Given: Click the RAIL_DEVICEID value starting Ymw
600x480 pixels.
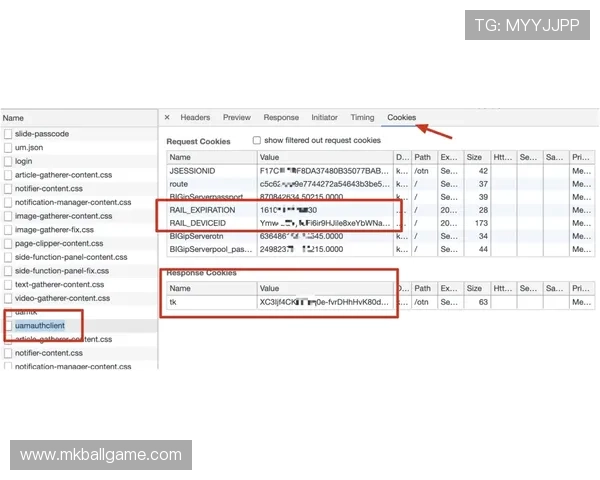Looking at the screenshot, I should tap(325, 223).
